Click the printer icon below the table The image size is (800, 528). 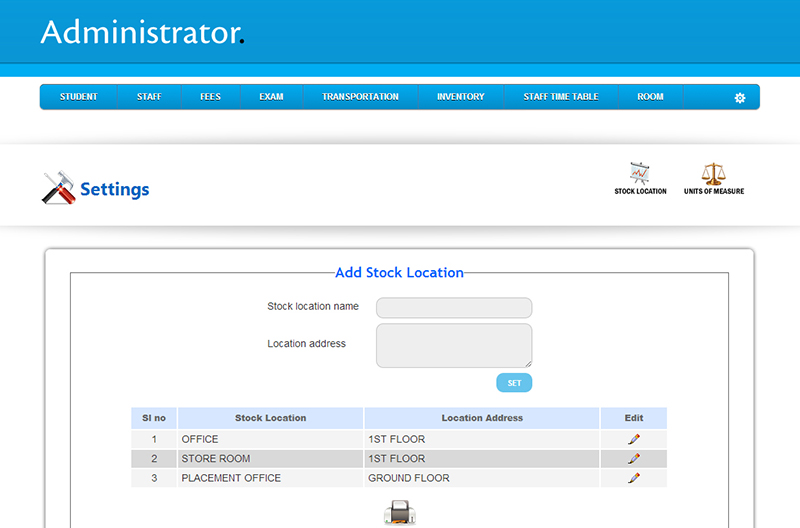[400, 513]
